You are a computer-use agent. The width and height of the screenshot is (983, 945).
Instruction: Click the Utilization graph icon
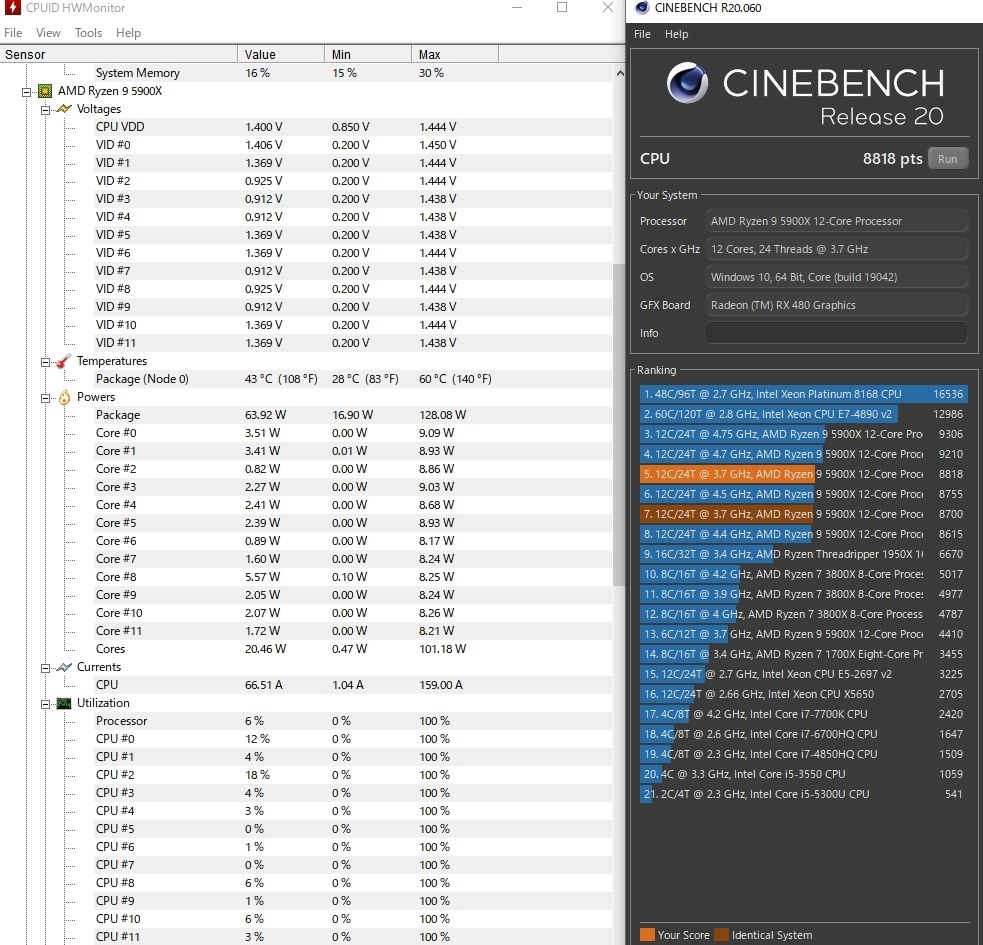(64, 703)
